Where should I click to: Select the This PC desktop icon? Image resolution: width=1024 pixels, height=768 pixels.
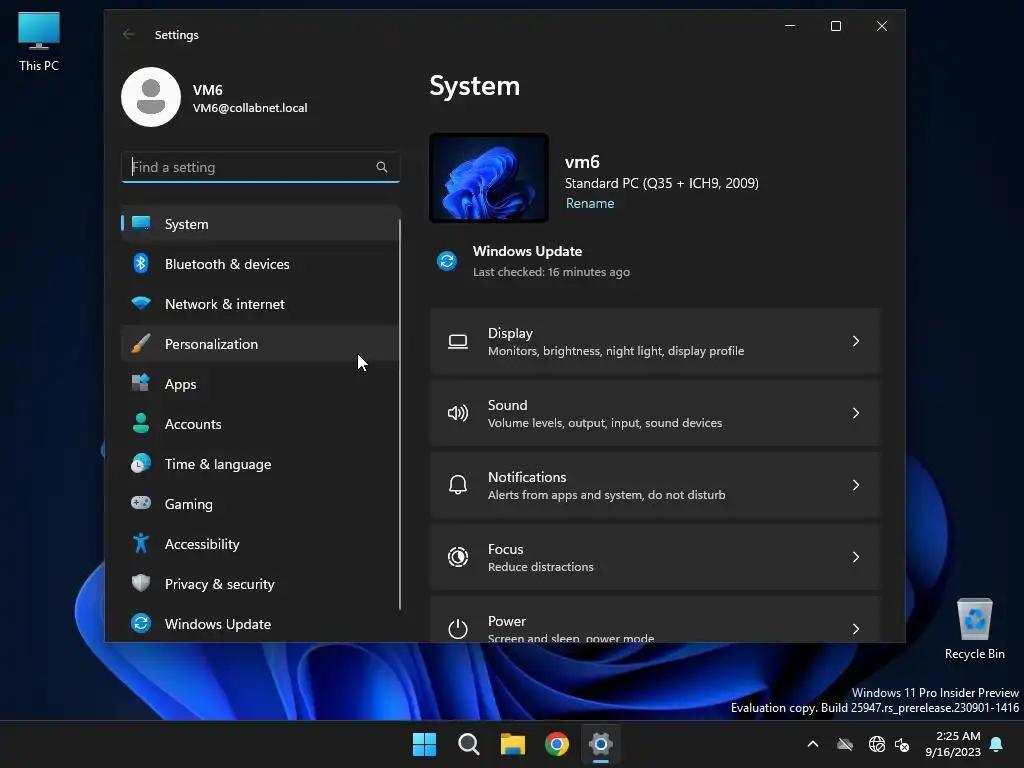pyautogui.click(x=39, y=42)
